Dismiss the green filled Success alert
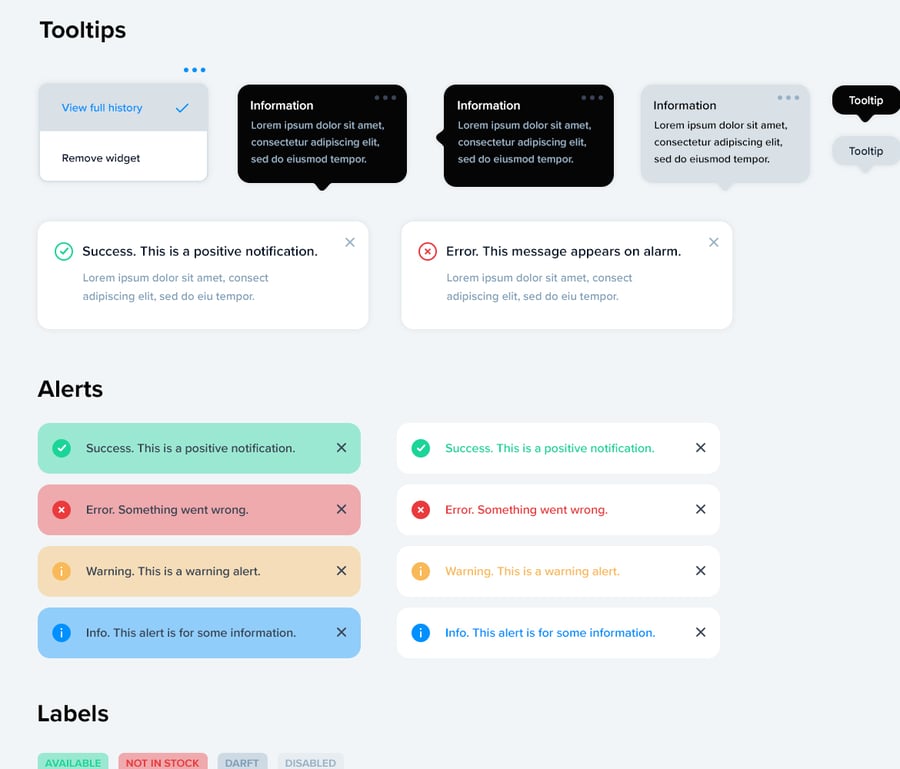Image resolution: width=900 pixels, height=769 pixels. [x=341, y=448]
